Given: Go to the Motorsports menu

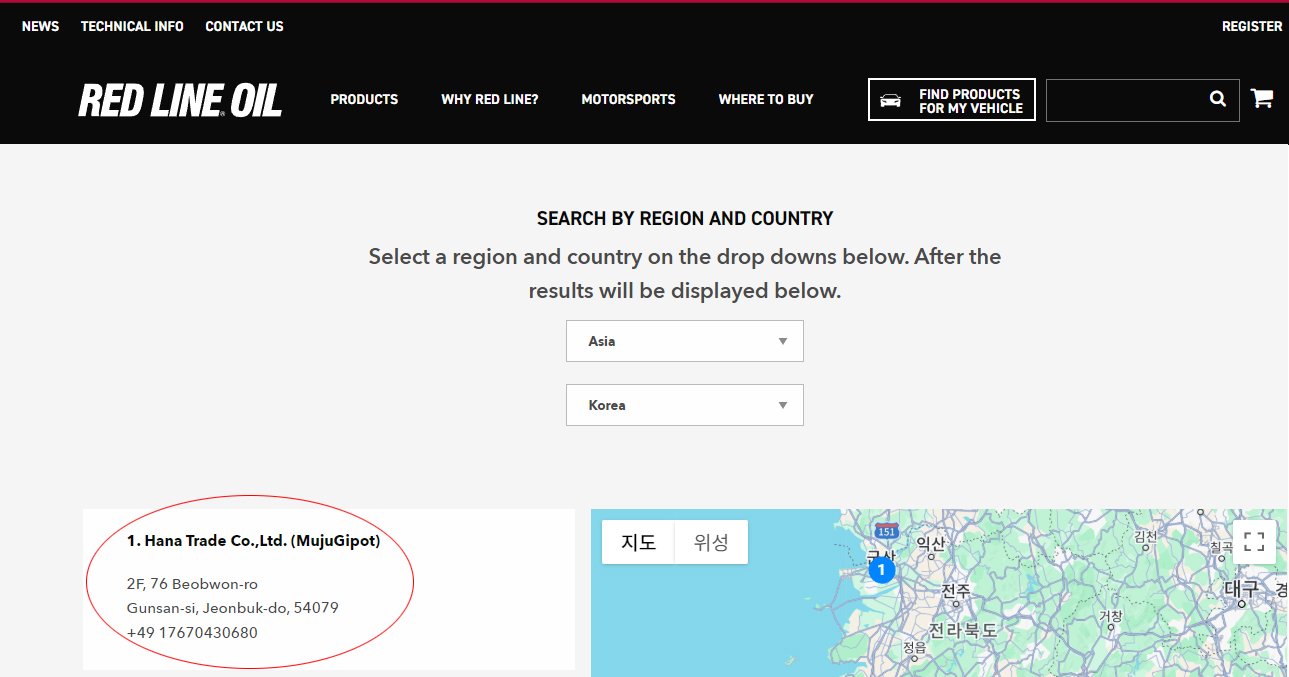Looking at the screenshot, I should [x=628, y=100].
